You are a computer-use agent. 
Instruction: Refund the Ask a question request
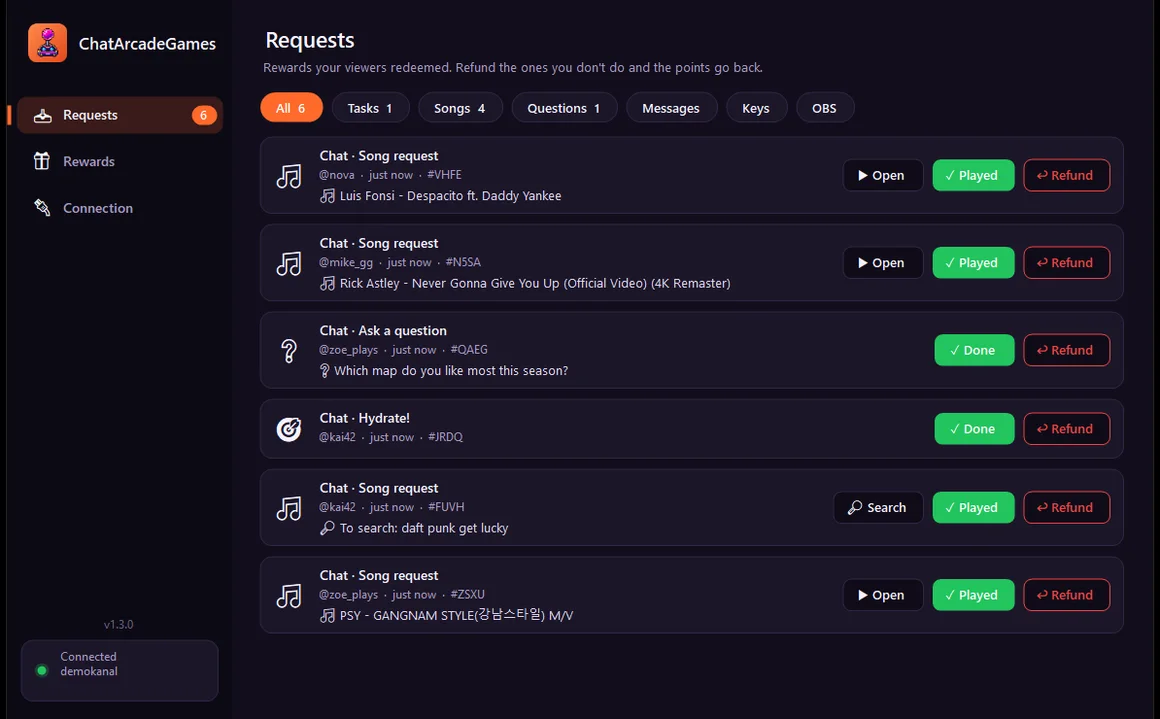pyautogui.click(x=1066, y=350)
